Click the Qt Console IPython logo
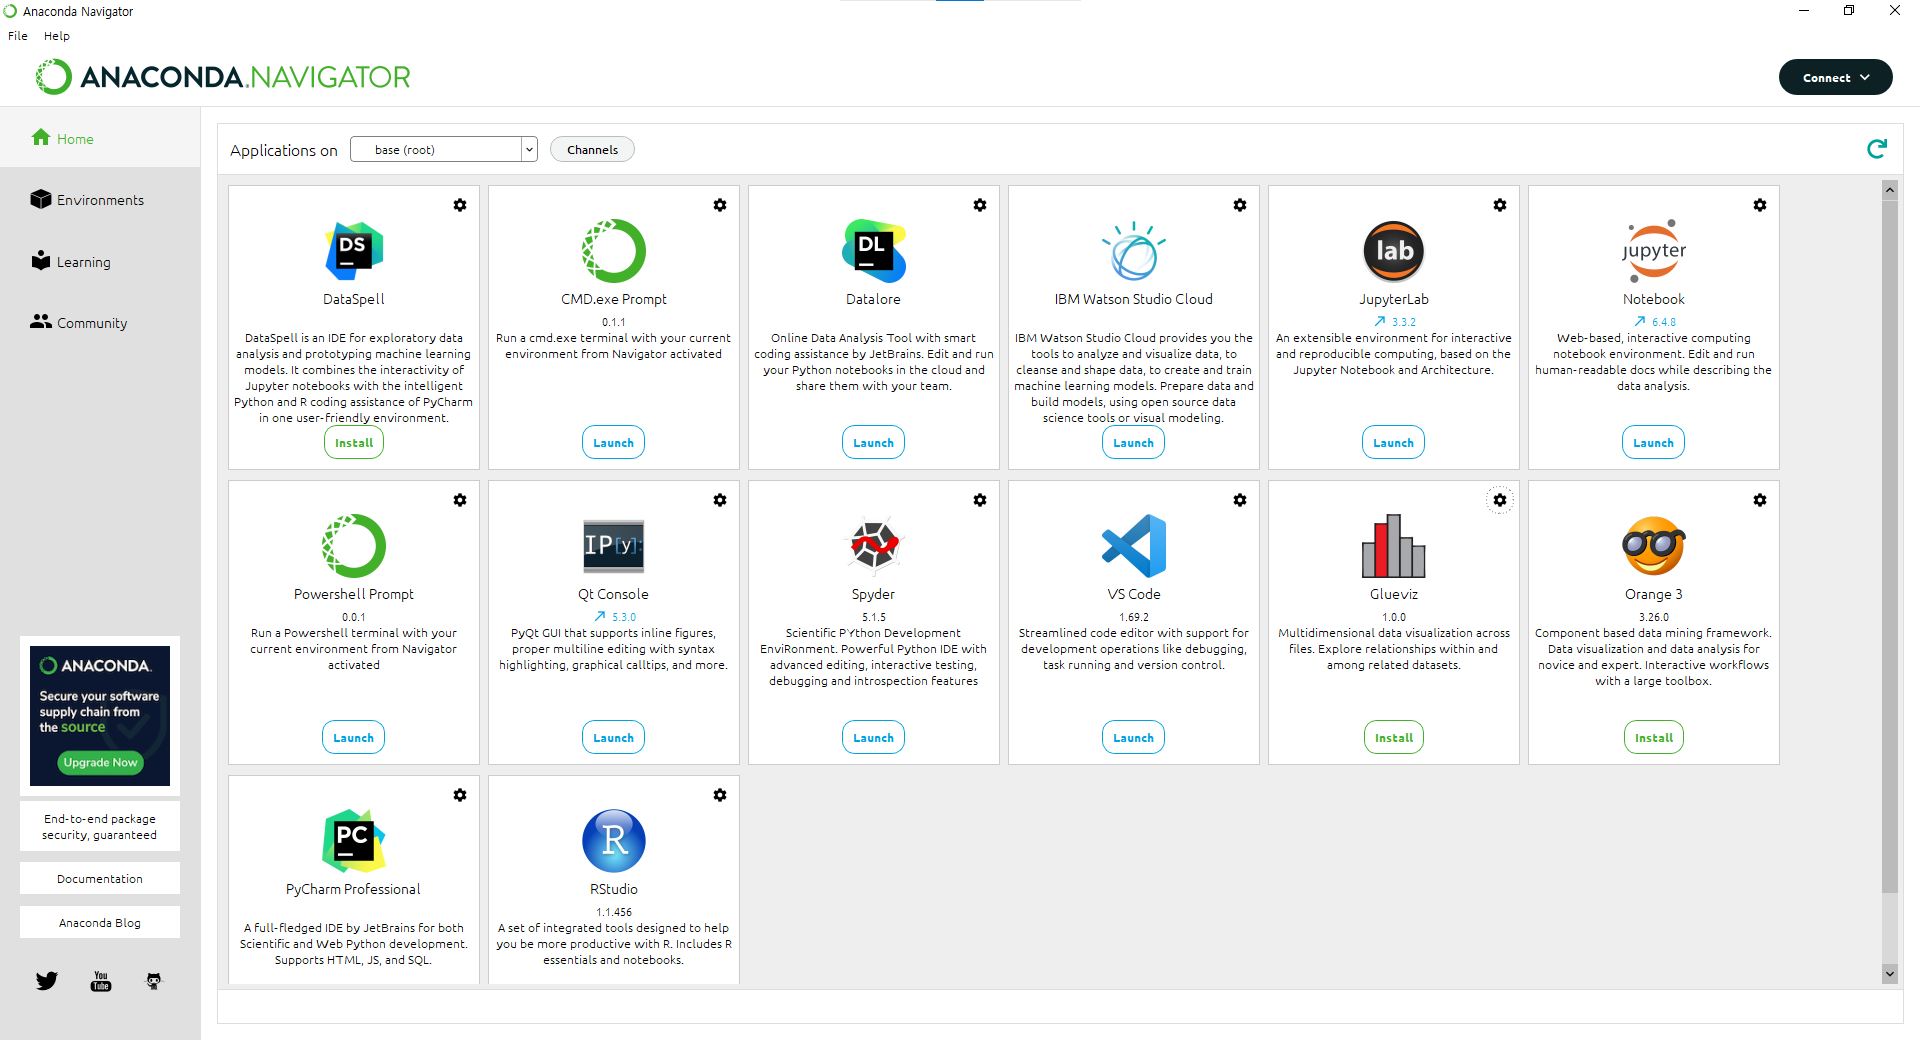The width and height of the screenshot is (1920, 1040). pos(614,546)
